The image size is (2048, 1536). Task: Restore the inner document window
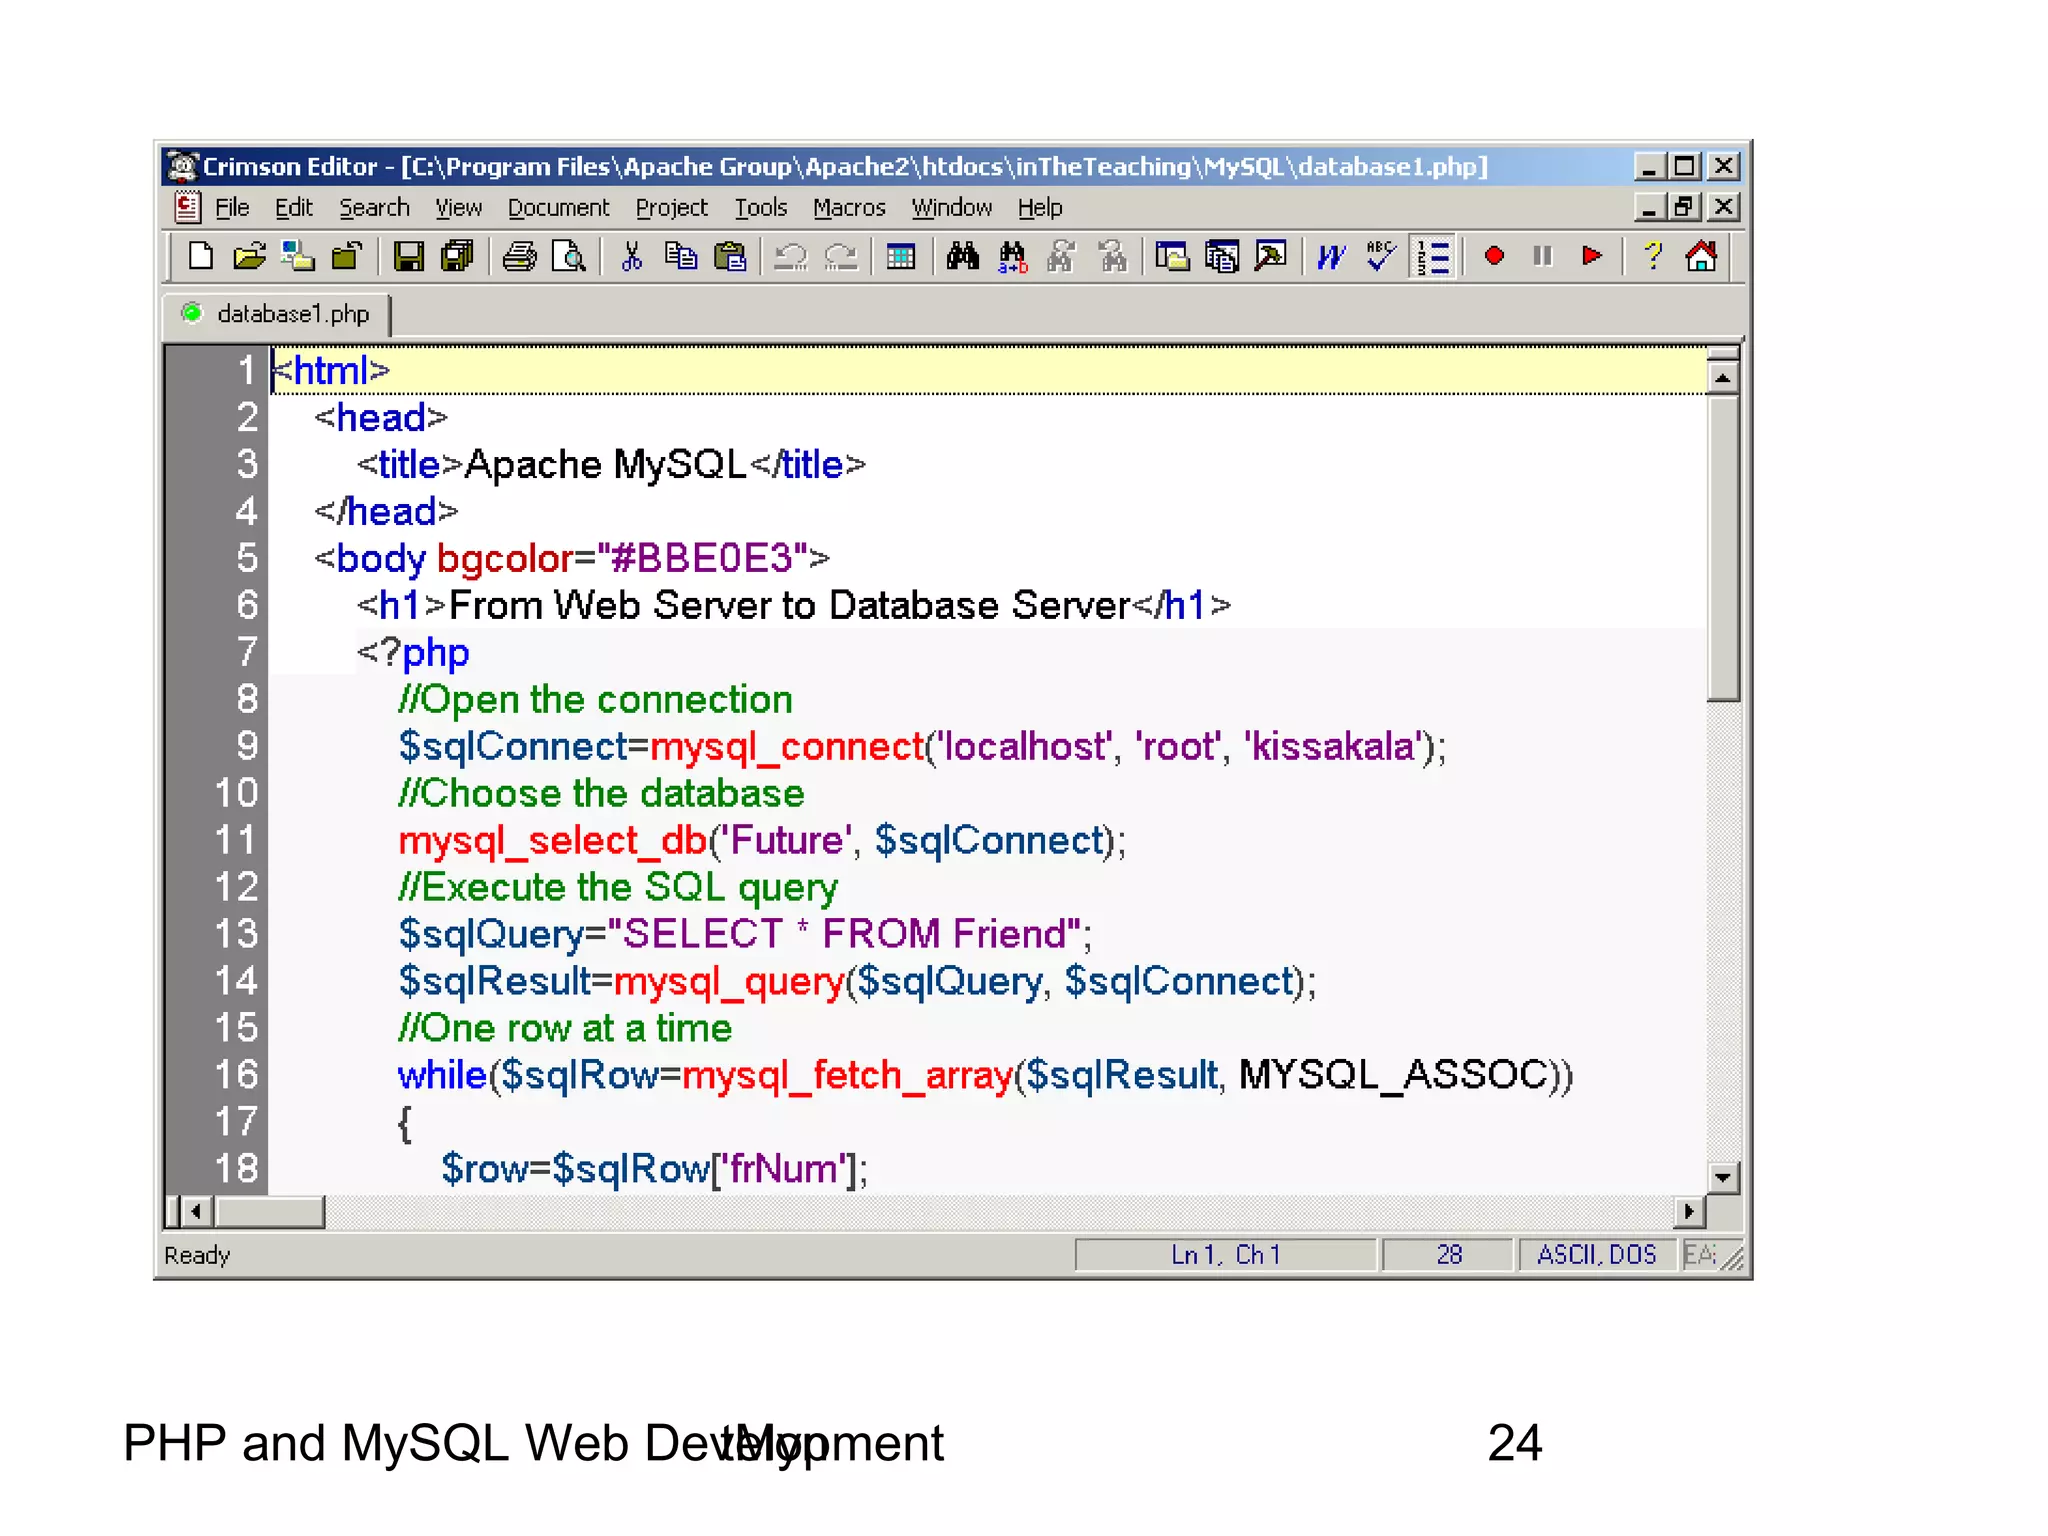[1684, 207]
